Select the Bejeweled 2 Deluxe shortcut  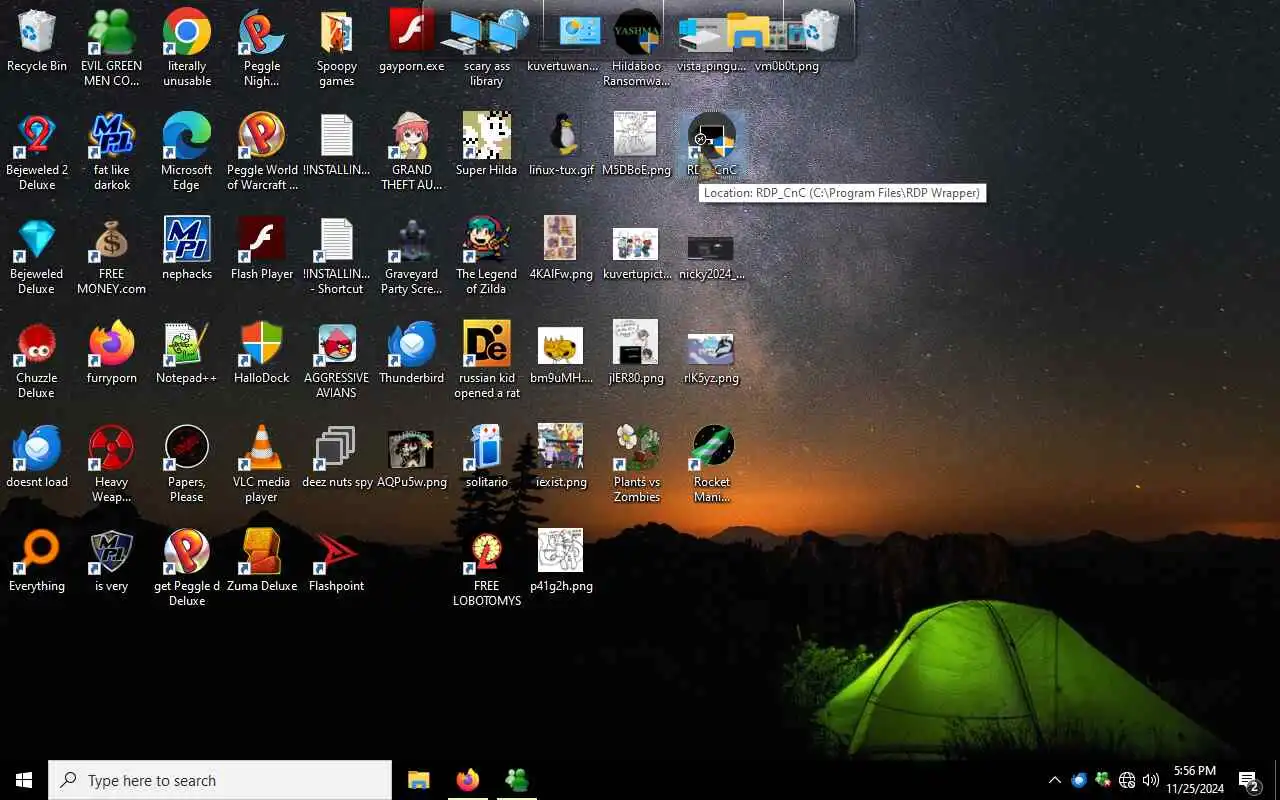coord(37,152)
